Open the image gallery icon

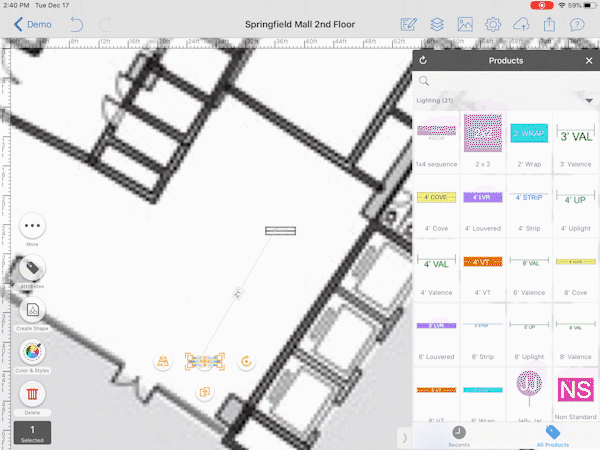465,24
